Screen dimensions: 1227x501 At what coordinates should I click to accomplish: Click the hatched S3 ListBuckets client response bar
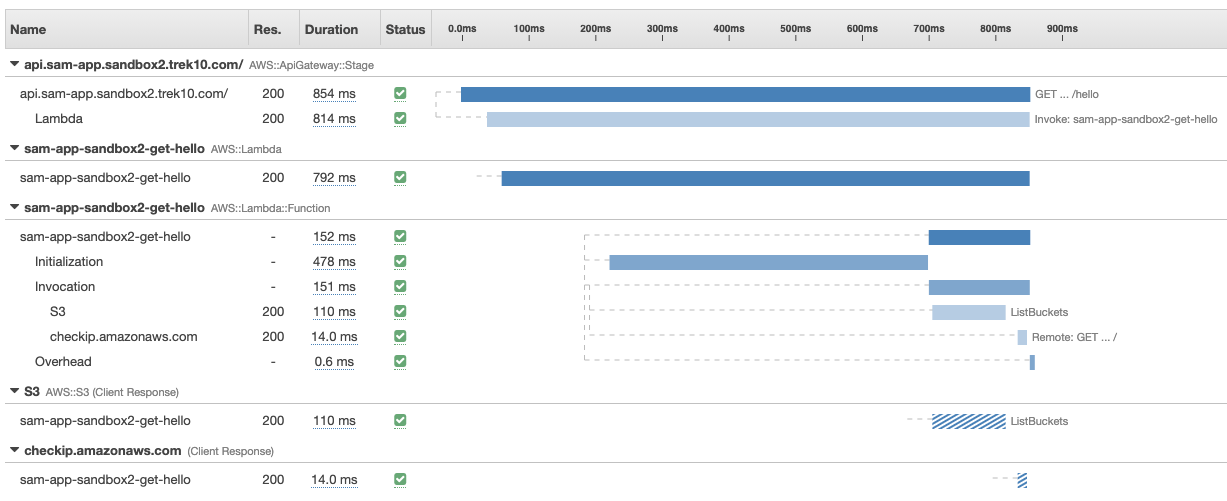pos(968,421)
